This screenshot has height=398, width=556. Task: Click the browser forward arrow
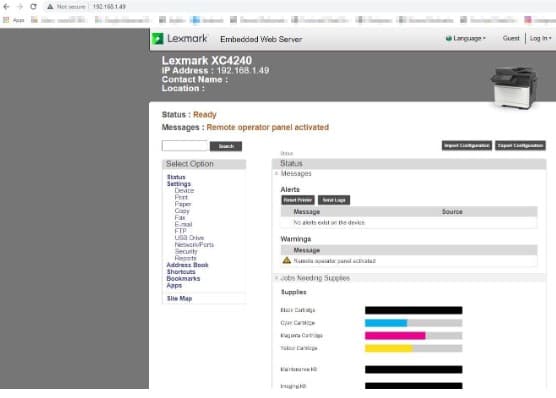point(20,6)
